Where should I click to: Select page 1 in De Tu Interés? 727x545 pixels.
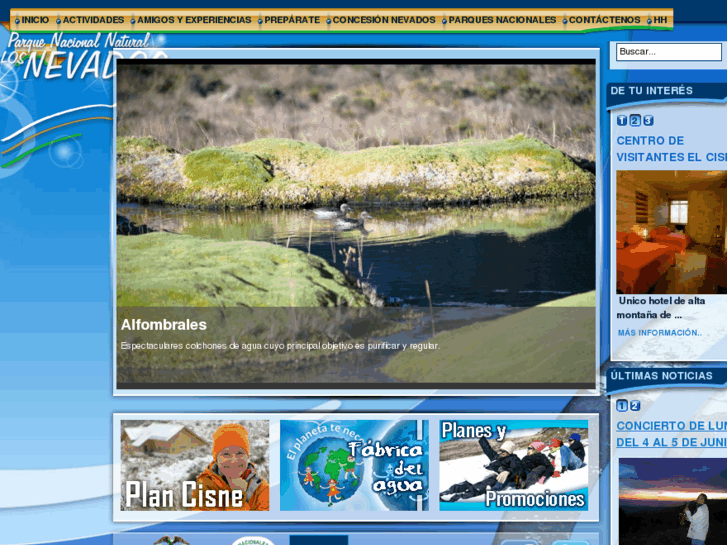tap(622, 121)
